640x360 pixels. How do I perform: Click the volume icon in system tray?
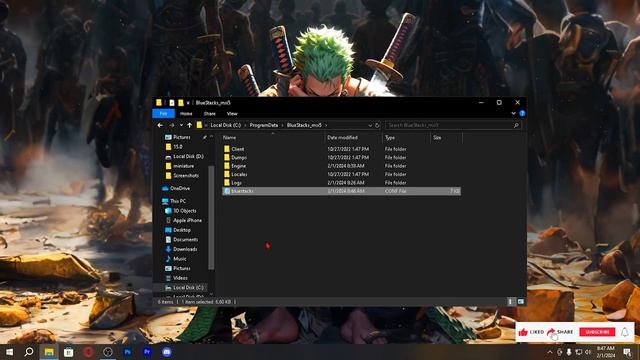coord(588,352)
